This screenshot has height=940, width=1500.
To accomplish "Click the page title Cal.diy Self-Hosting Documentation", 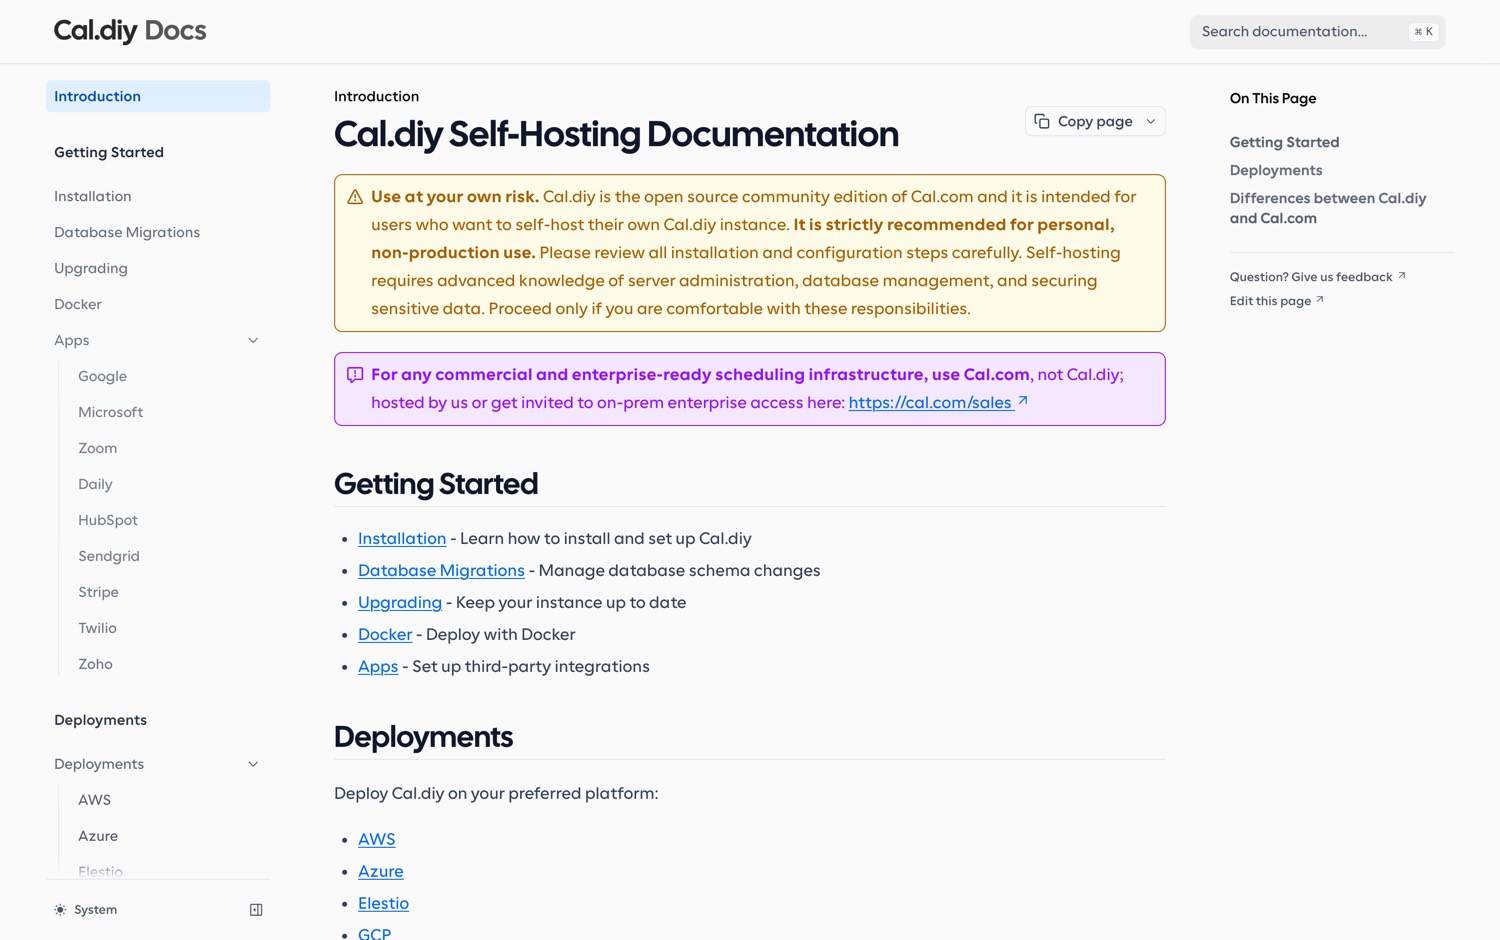I will tap(616, 134).
